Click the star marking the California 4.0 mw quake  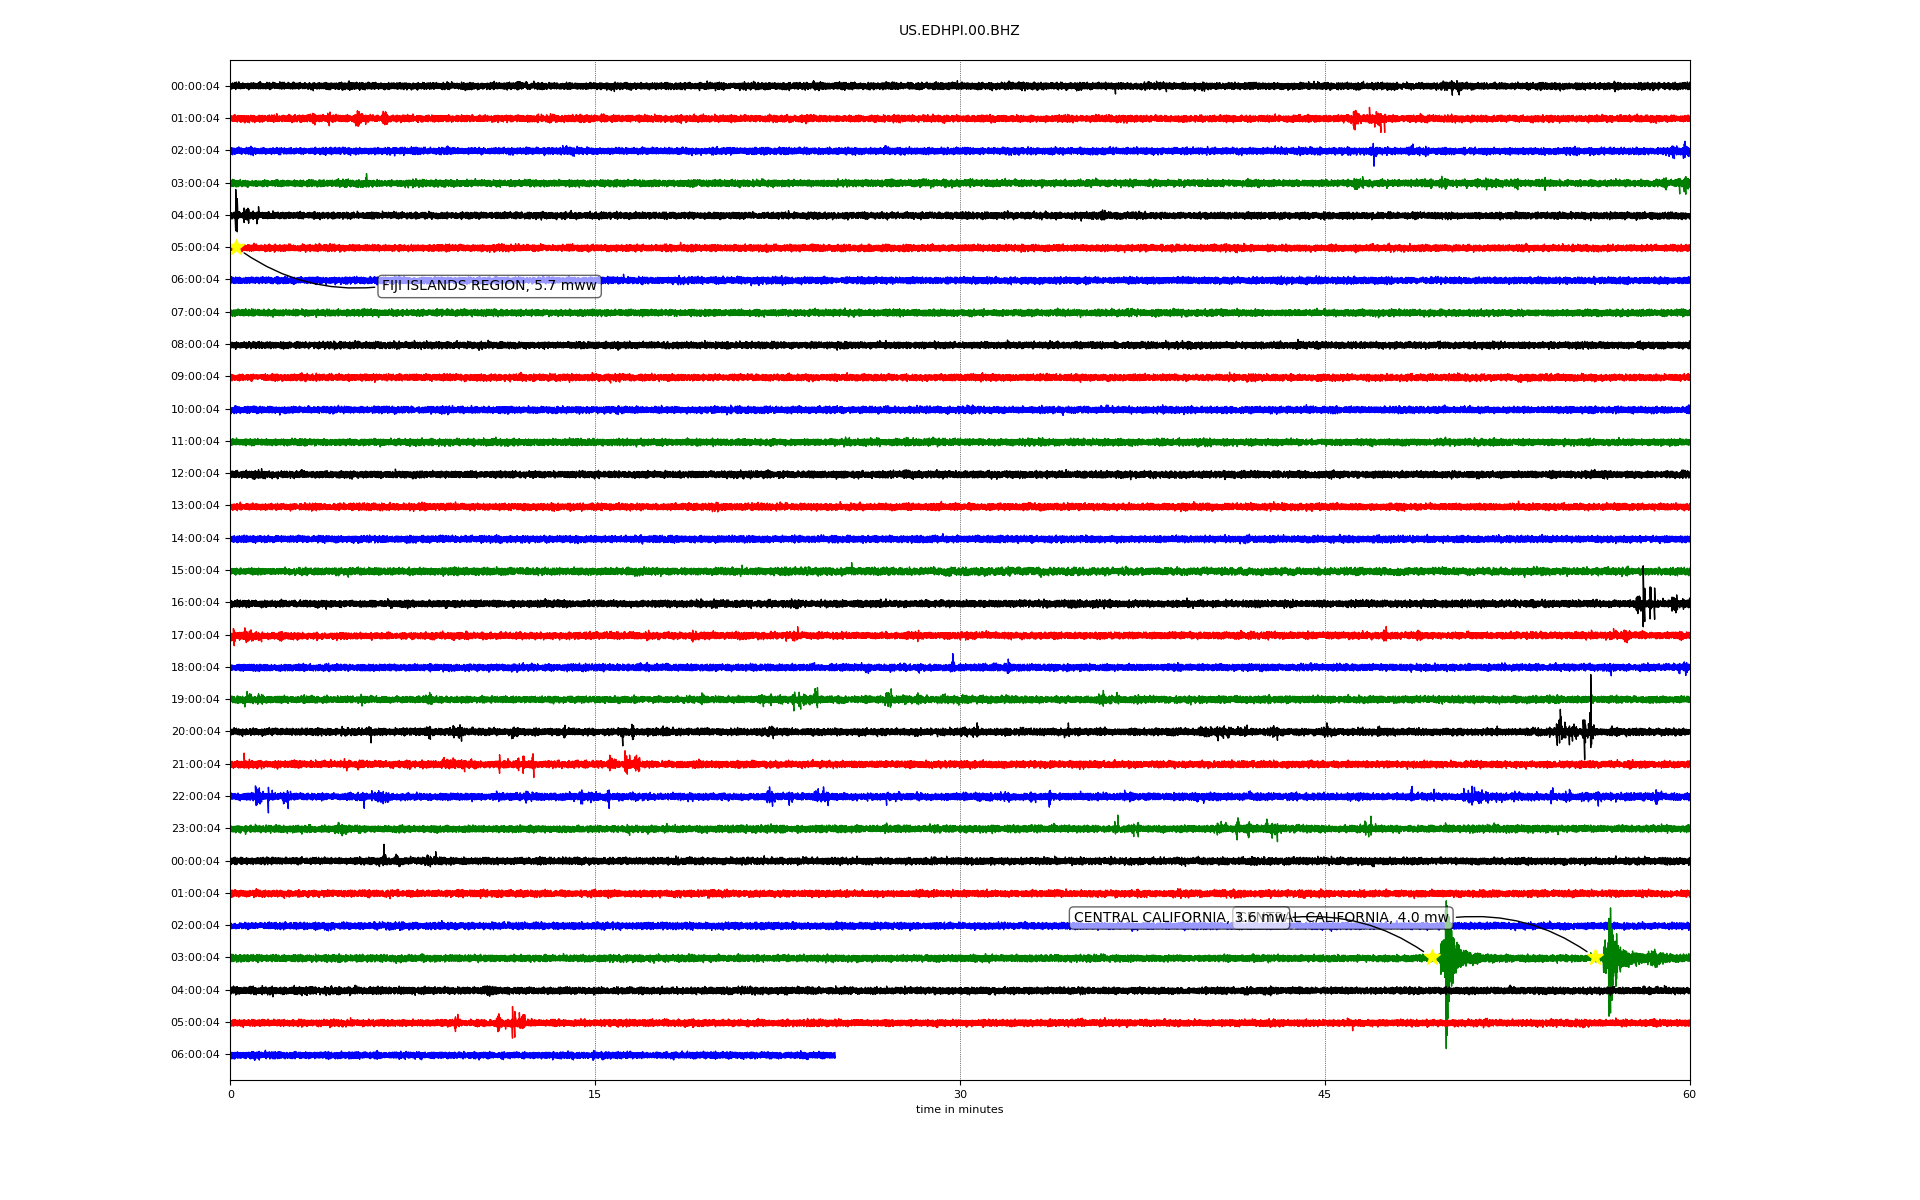[1595, 957]
